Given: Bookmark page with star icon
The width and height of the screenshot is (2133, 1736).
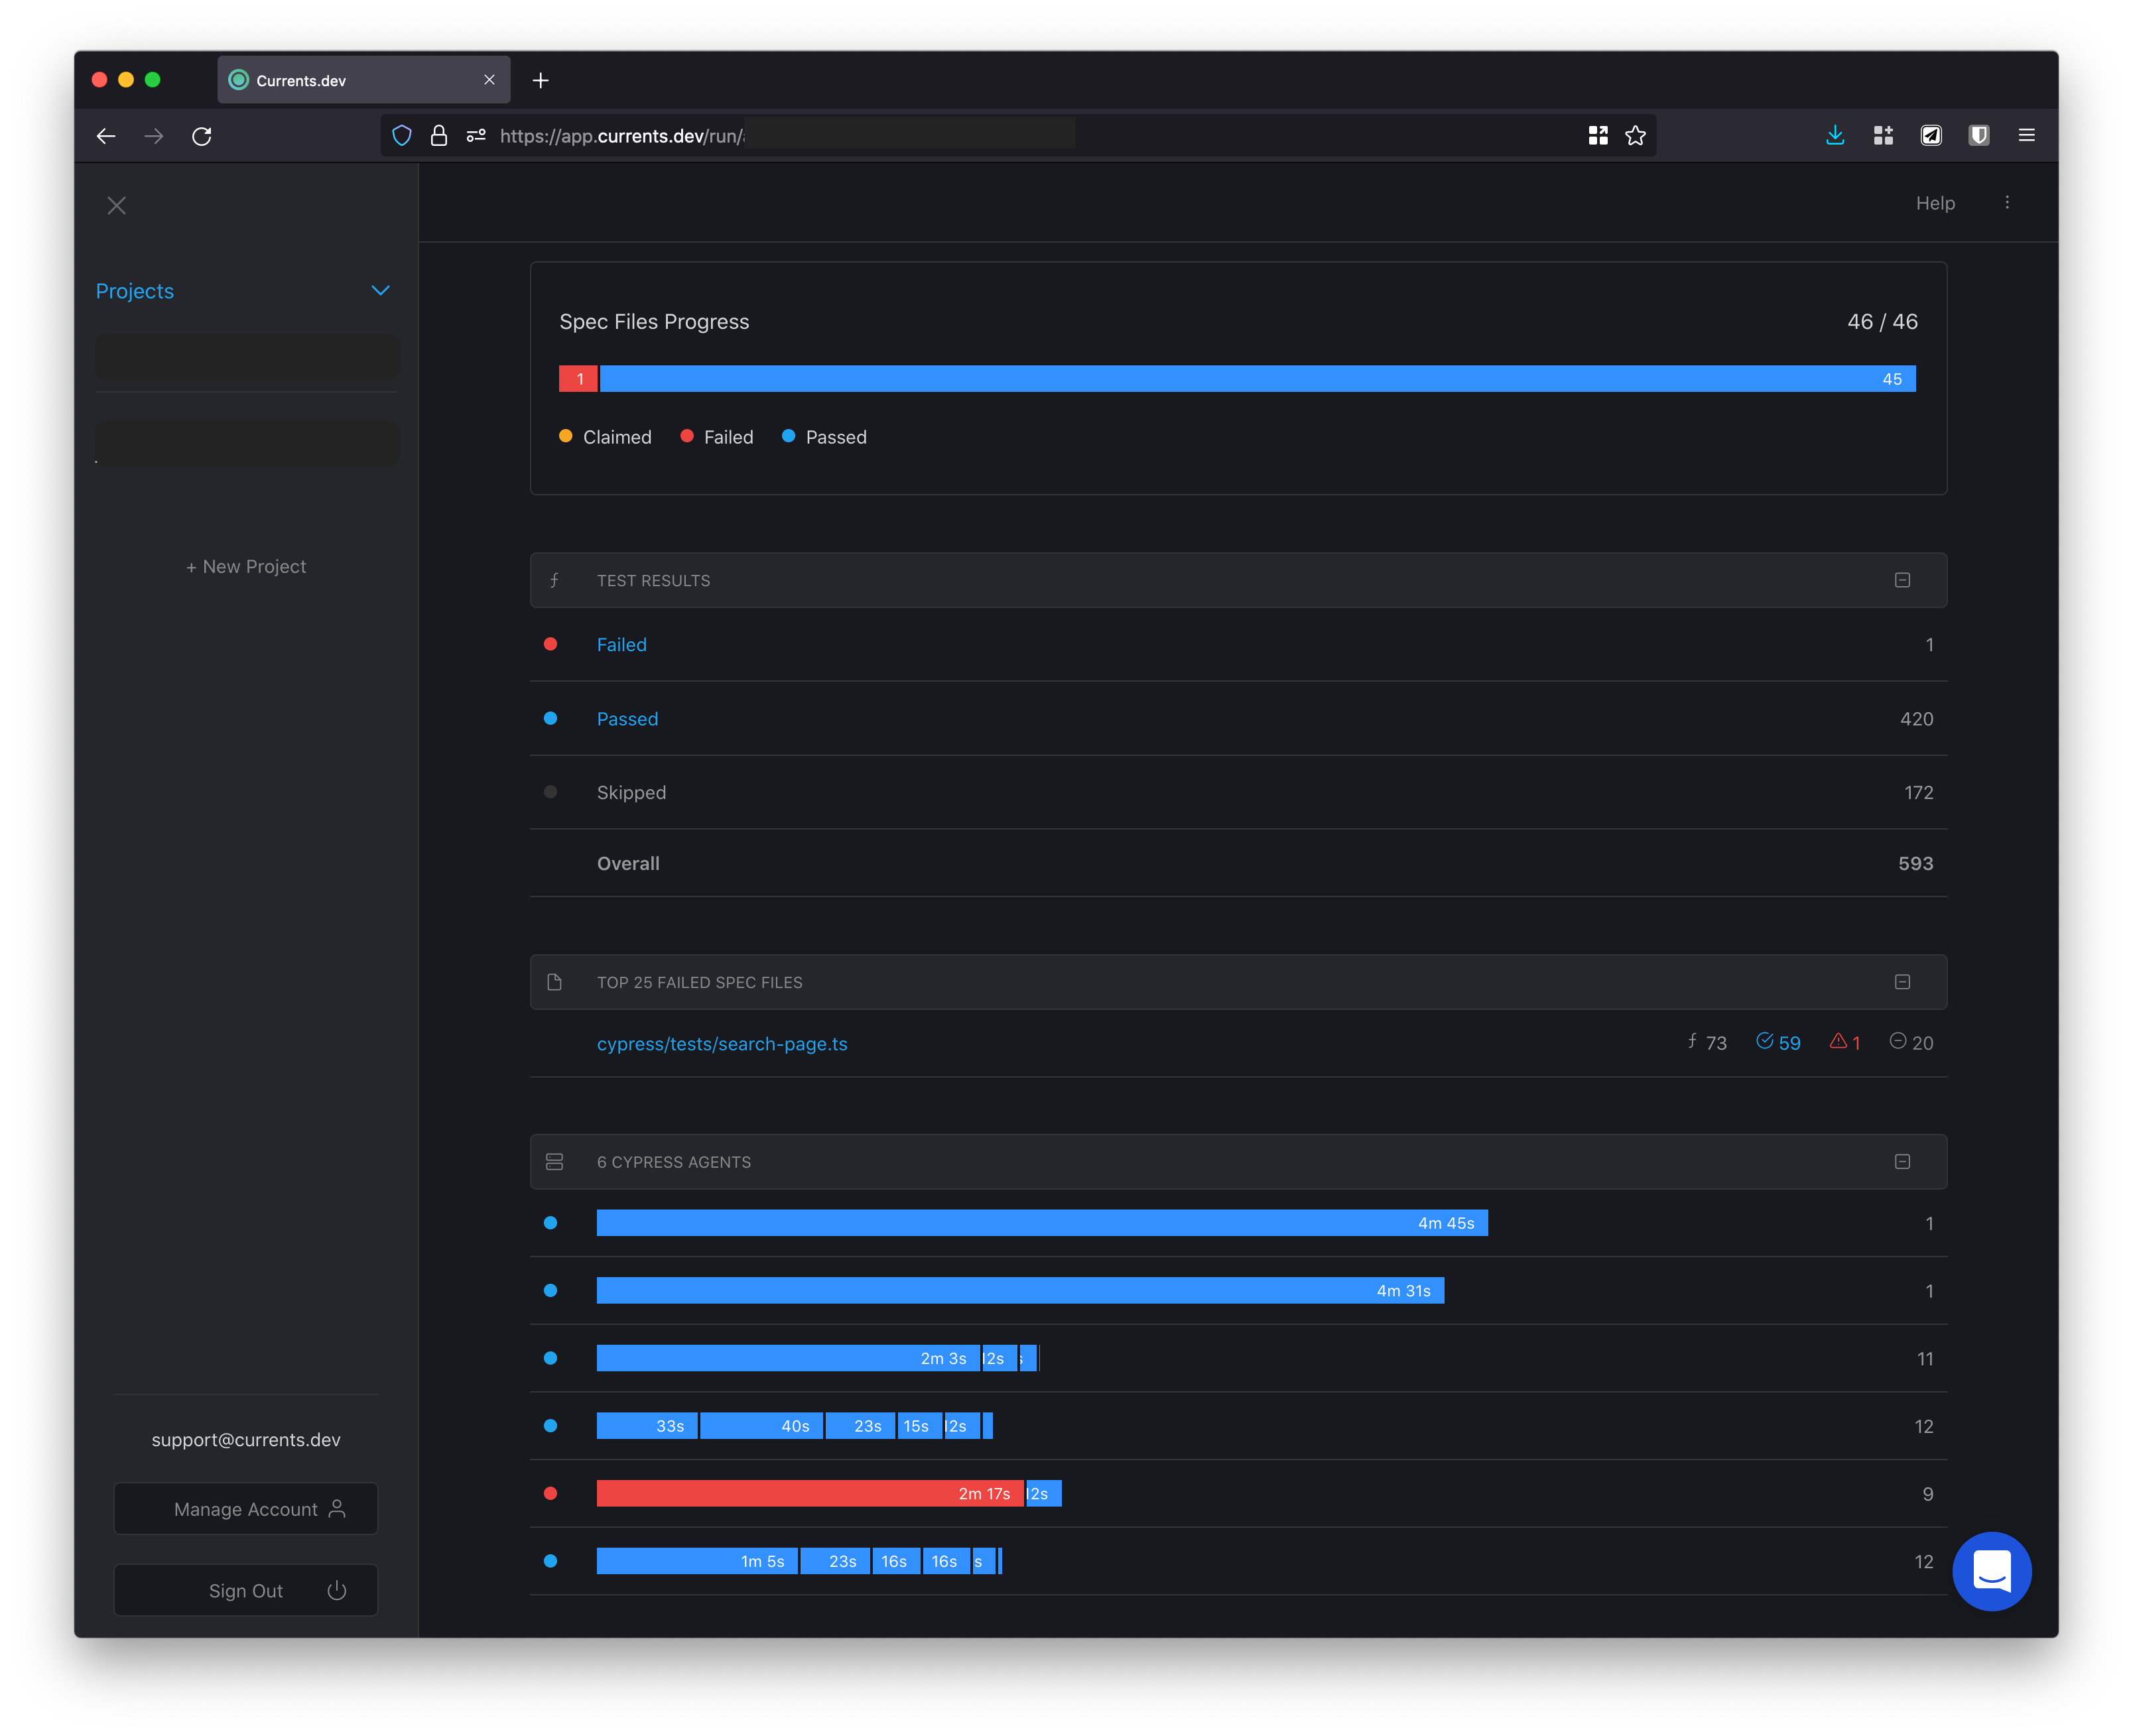Looking at the screenshot, I should pyautogui.click(x=1635, y=135).
